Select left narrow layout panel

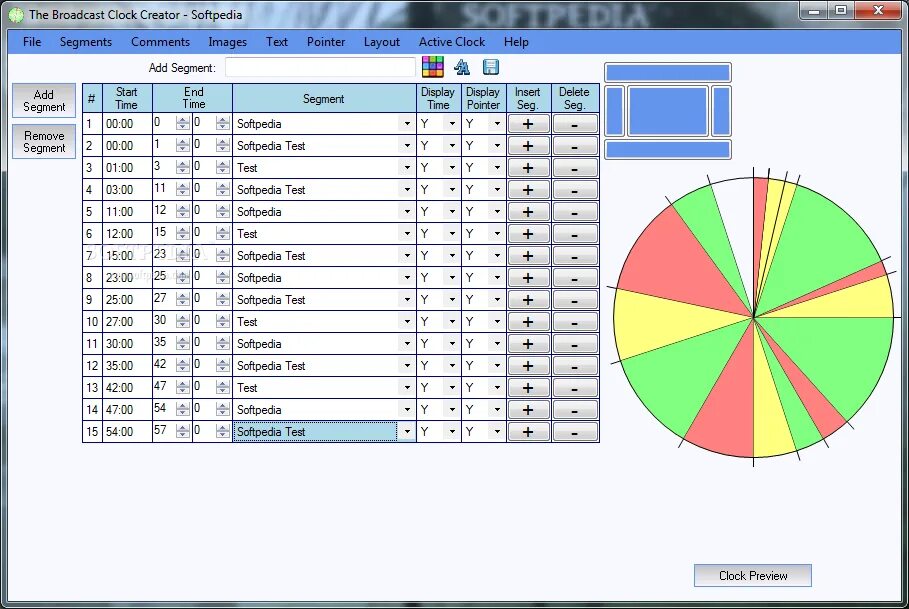[x=615, y=111]
